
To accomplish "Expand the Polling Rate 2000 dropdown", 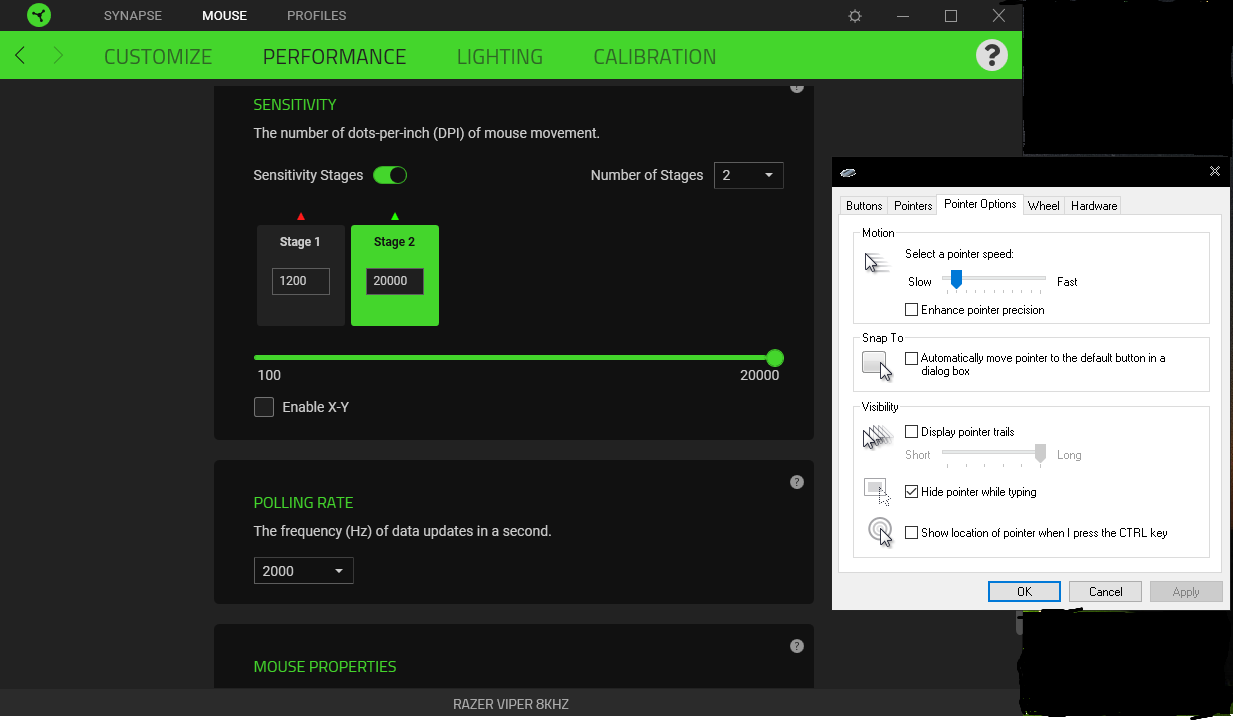I will [x=303, y=571].
